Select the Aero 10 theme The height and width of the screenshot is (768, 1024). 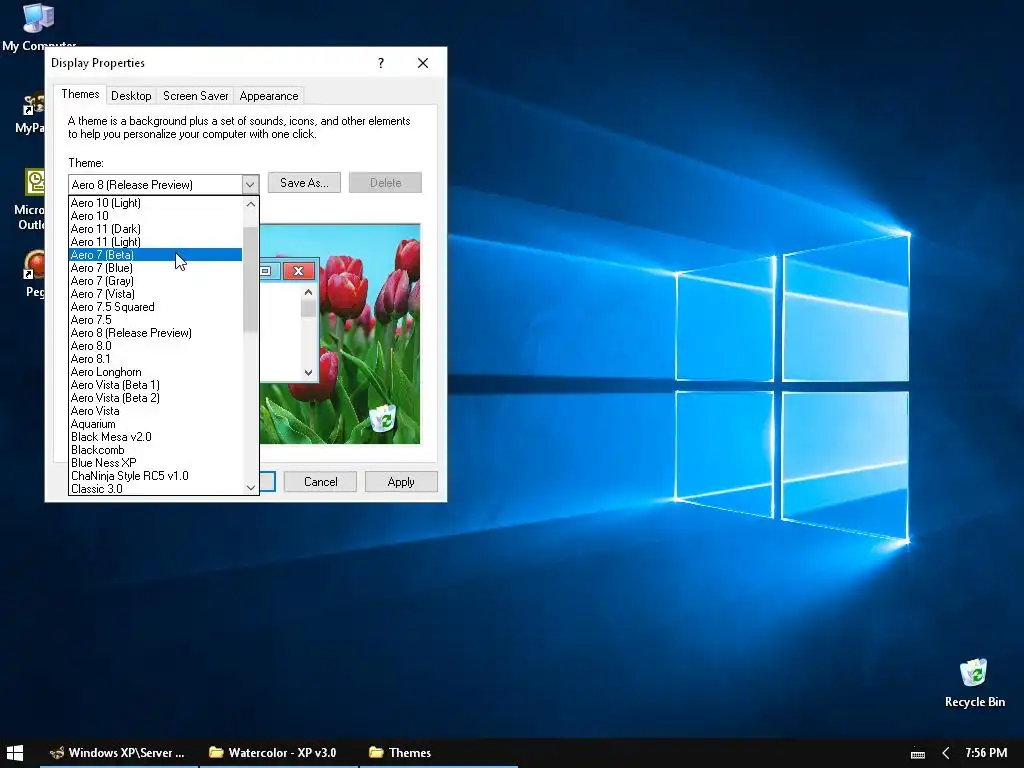[x=155, y=216]
